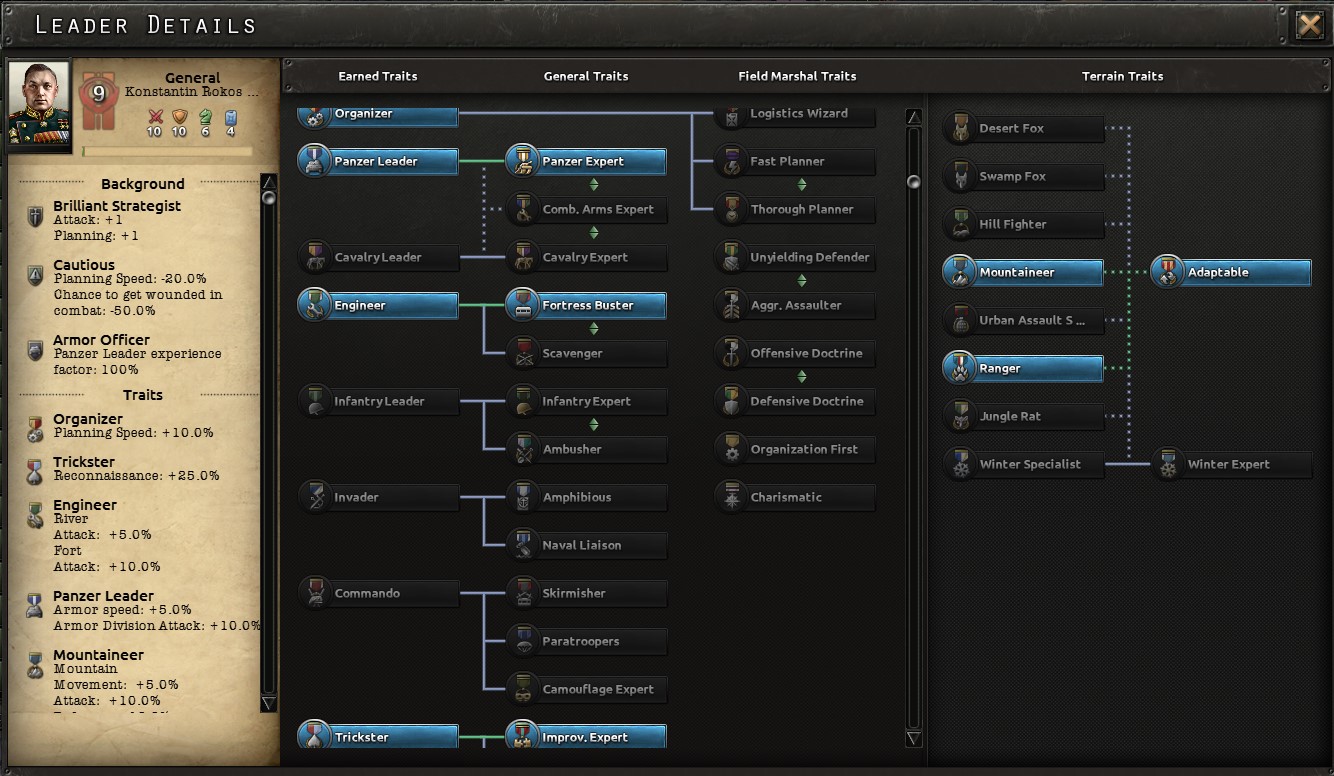
Task: Click the Terrain Traits column header
Action: click(x=1122, y=76)
